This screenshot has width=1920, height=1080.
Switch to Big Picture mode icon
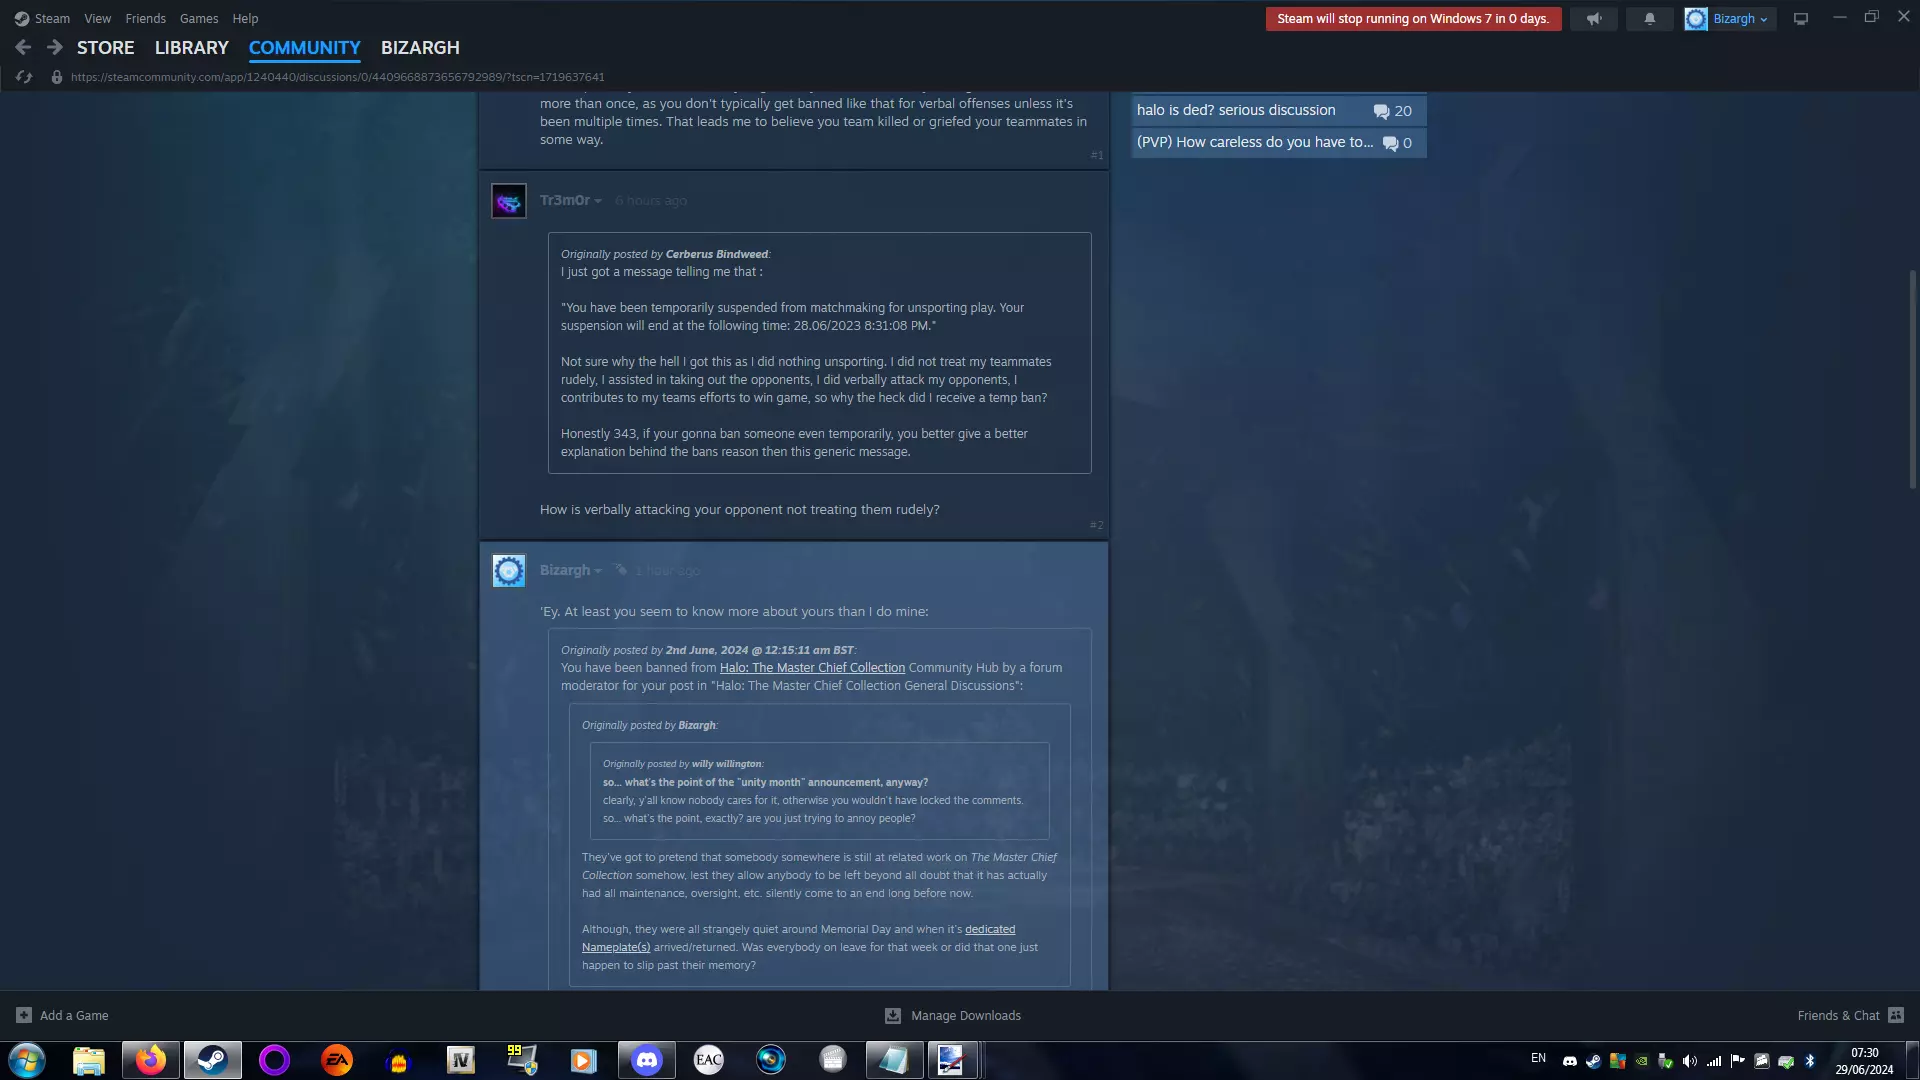pos(1801,19)
